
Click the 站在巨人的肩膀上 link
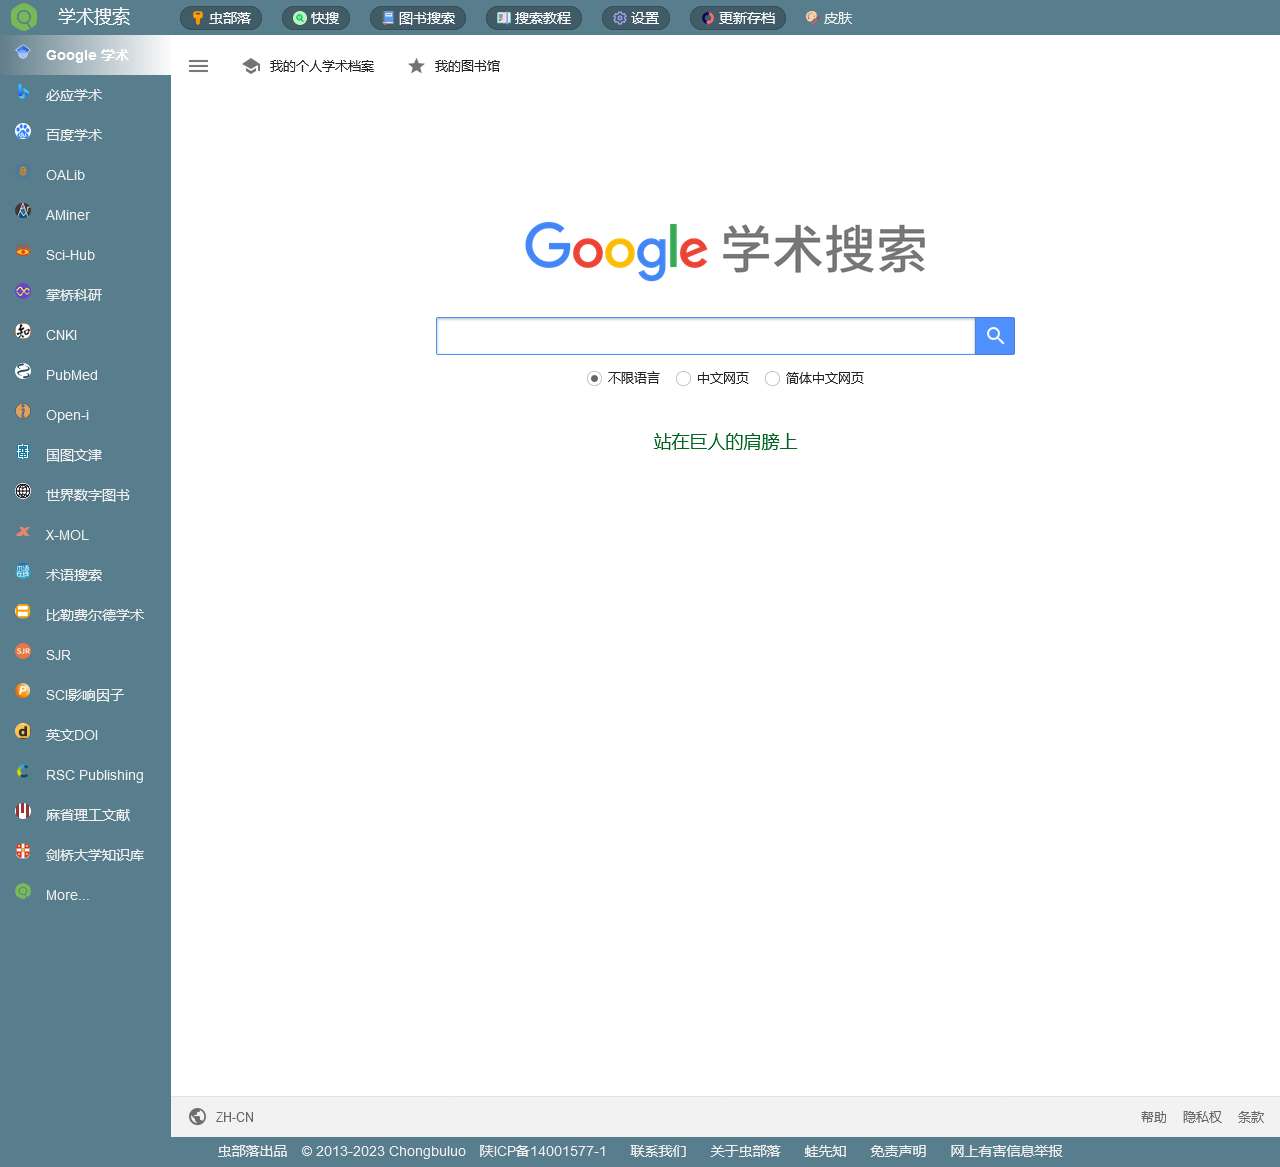click(x=725, y=441)
